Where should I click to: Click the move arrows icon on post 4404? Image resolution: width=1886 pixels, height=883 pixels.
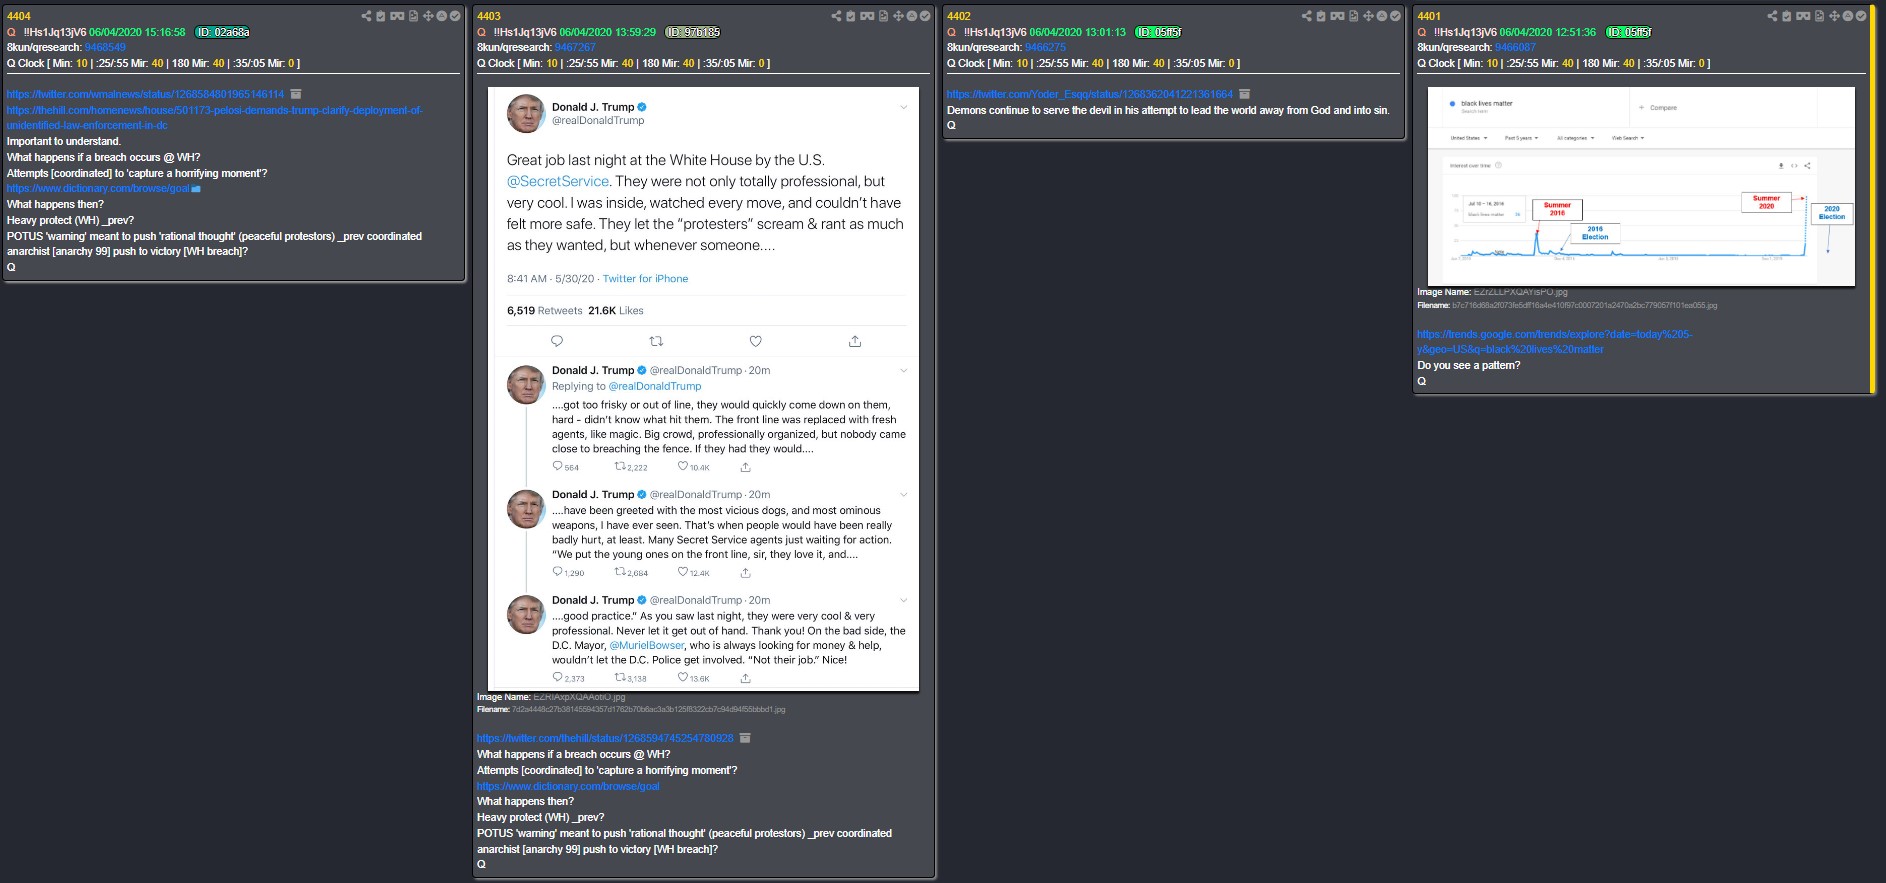[x=428, y=16]
